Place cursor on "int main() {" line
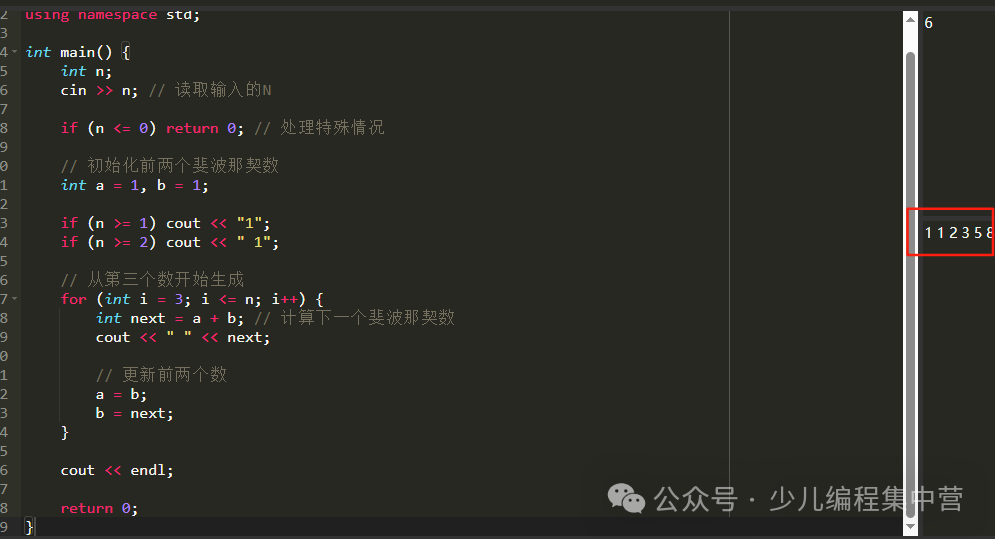 point(77,52)
